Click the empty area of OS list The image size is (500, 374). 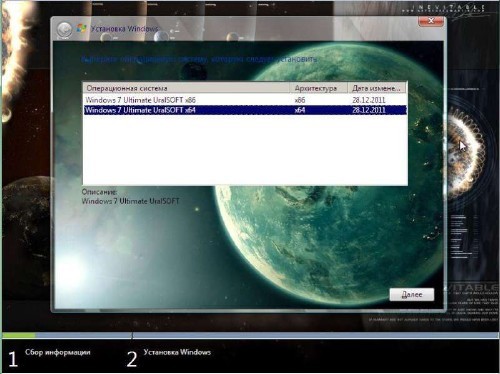(x=245, y=150)
